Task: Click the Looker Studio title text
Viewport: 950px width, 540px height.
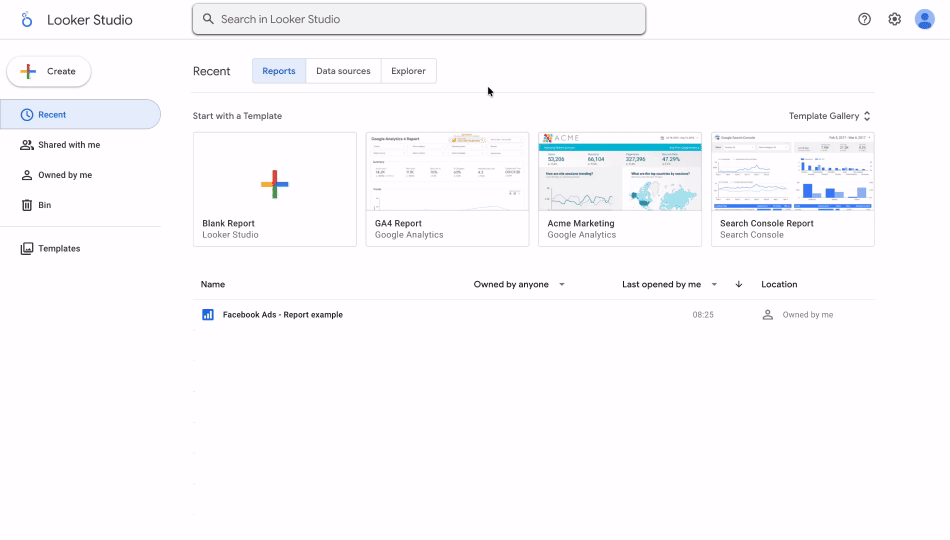Action: click(90, 20)
